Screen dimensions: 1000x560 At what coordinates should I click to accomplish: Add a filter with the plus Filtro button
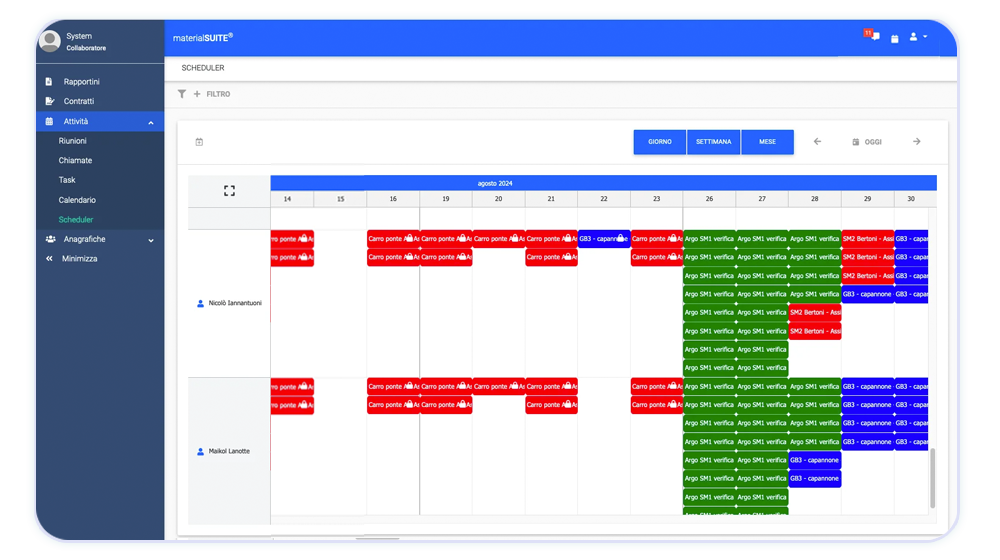(x=212, y=94)
